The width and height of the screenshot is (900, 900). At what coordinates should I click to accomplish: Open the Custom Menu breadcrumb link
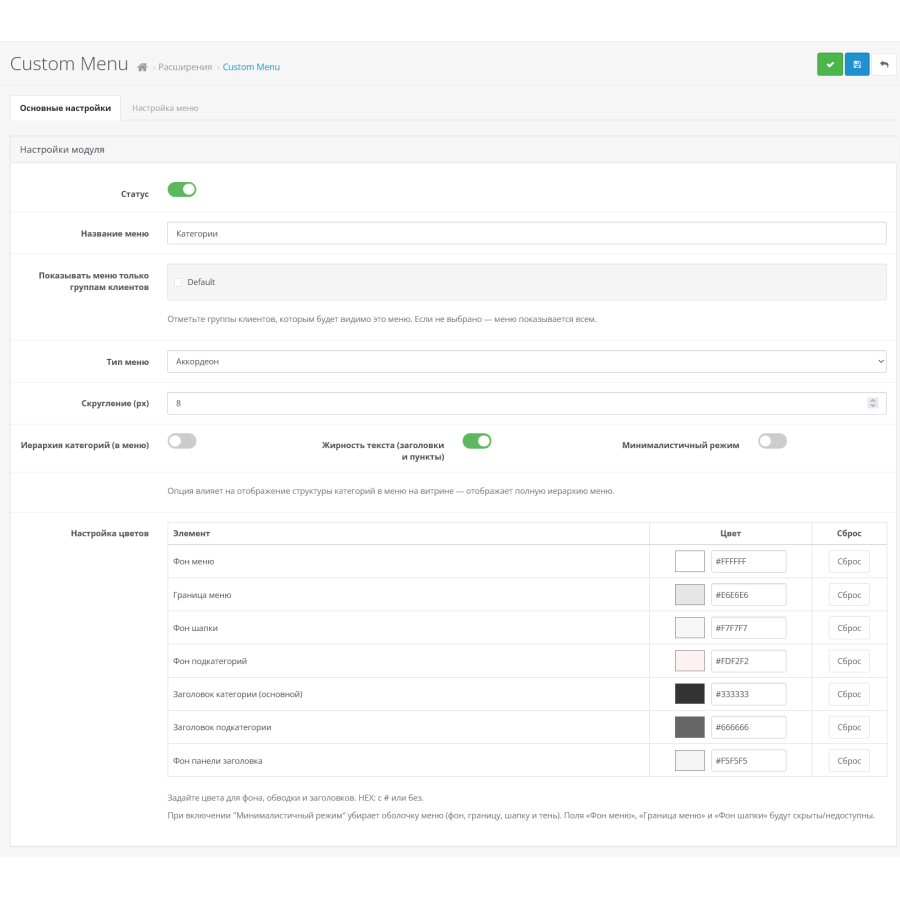(x=251, y=67)
